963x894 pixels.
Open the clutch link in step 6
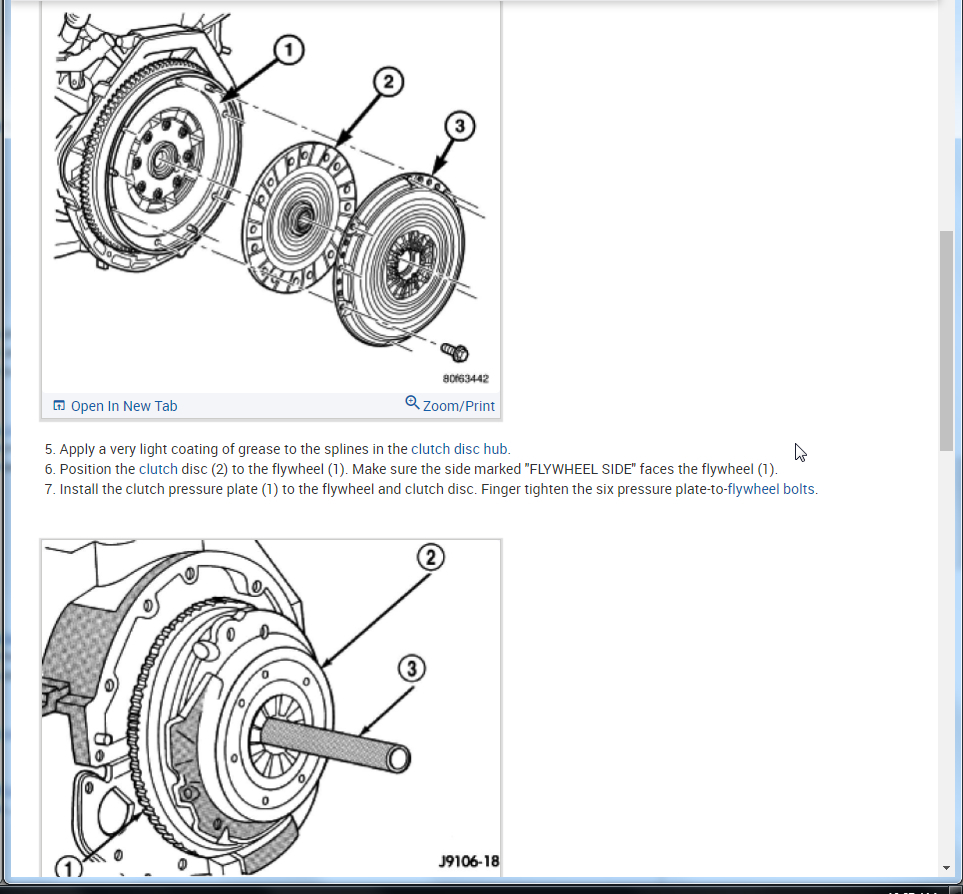pos(158,469)
